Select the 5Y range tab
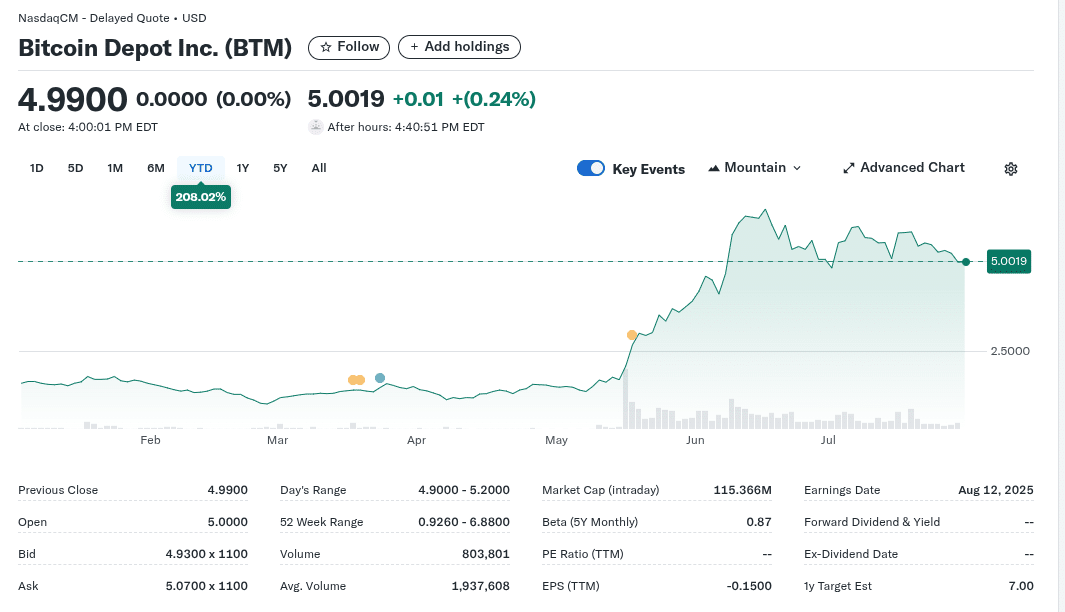Image resolution: width=1065 pixels, height=612 pixels. click(x=280, y=168)
